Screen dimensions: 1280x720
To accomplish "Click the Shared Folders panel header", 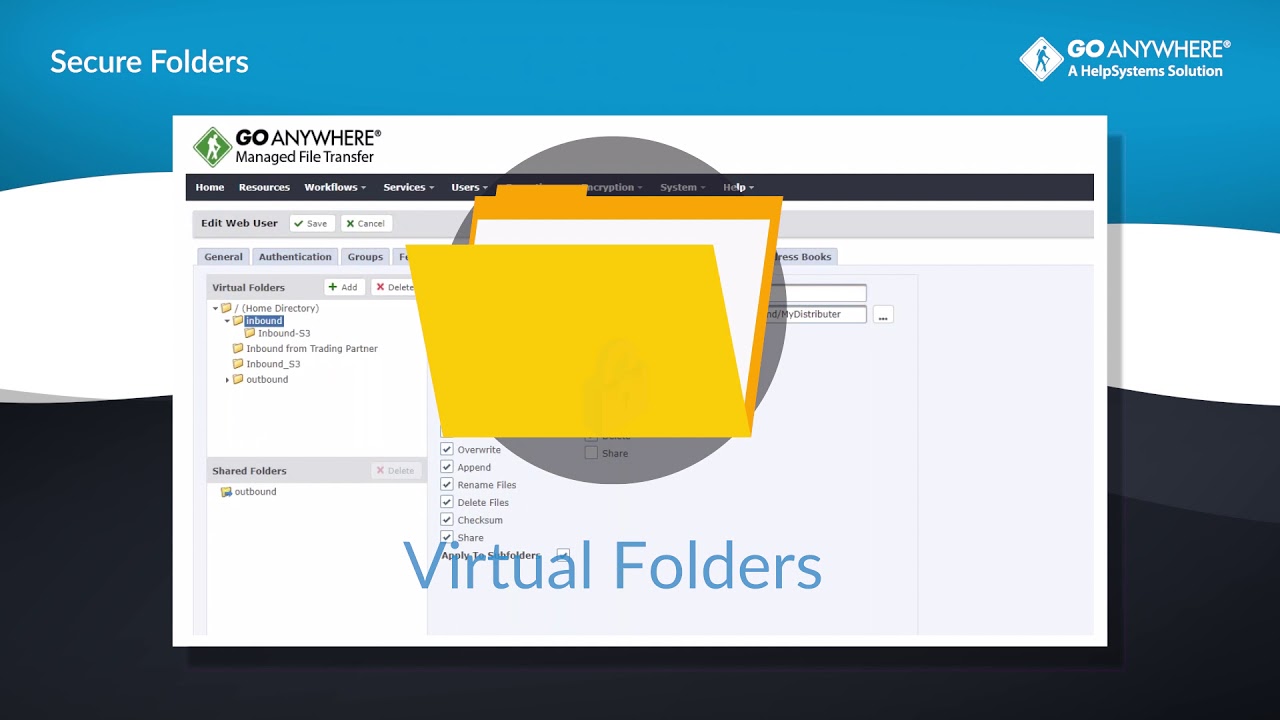I will pyautogui.click(x=316, y=471).
